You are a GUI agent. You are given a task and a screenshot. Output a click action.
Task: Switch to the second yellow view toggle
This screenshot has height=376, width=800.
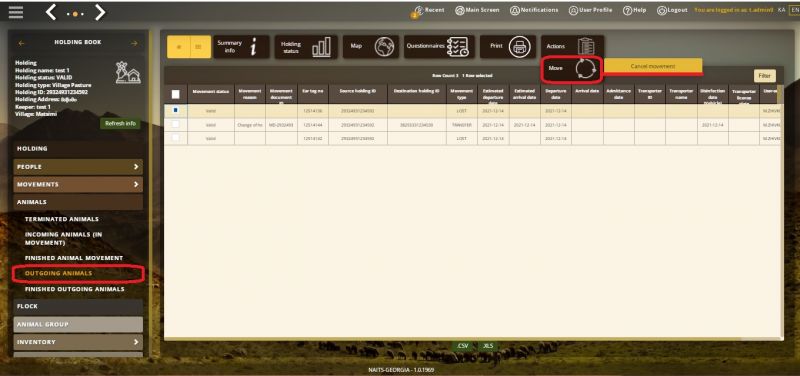point(200,47)
